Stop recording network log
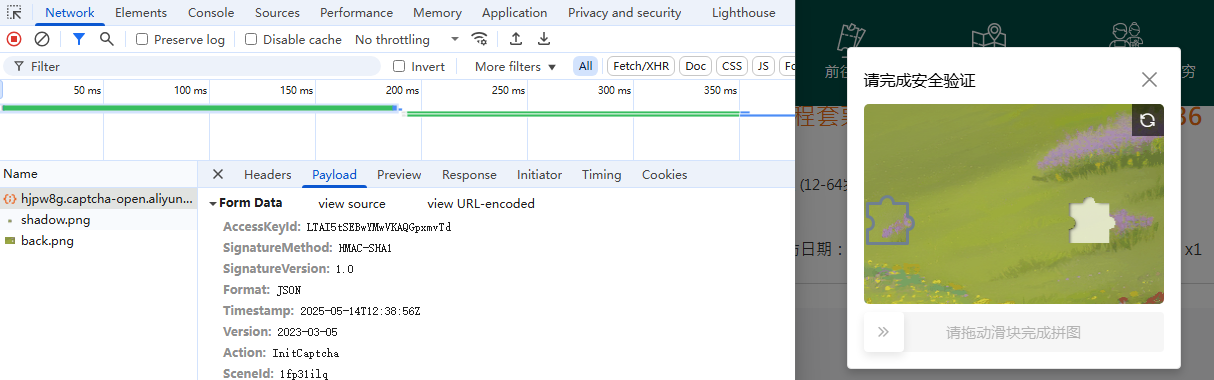The height and width of the screenshot is (380, 1214). coord(14,39)
